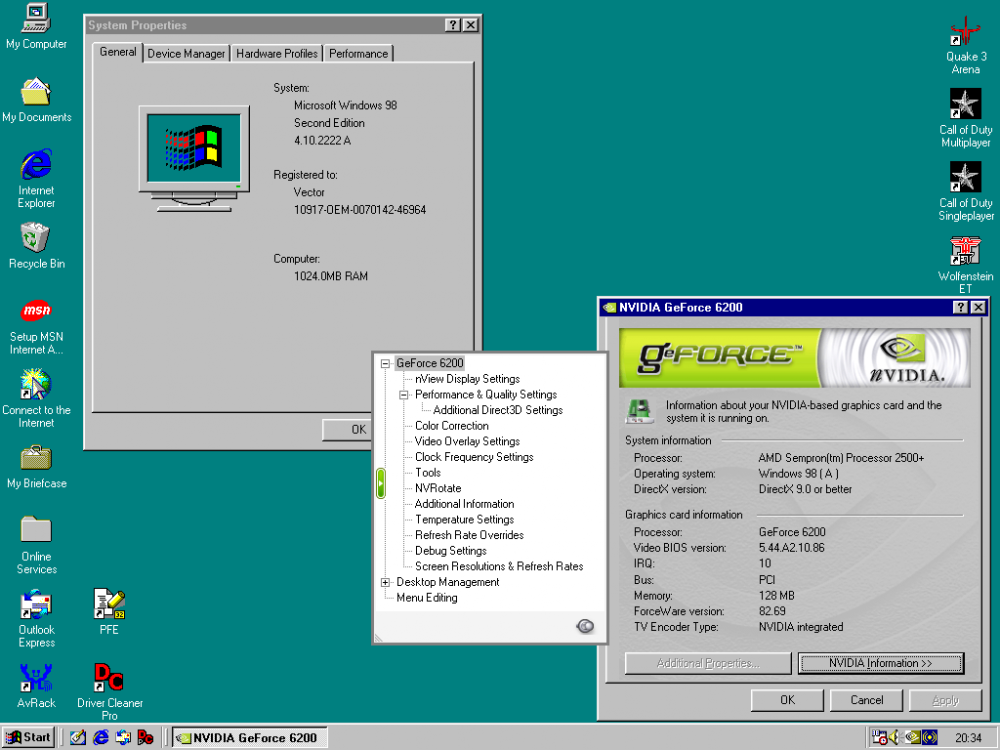Screen dimensions: 1000x750
Task: Open Debug Settings
Action: [451, 550]
